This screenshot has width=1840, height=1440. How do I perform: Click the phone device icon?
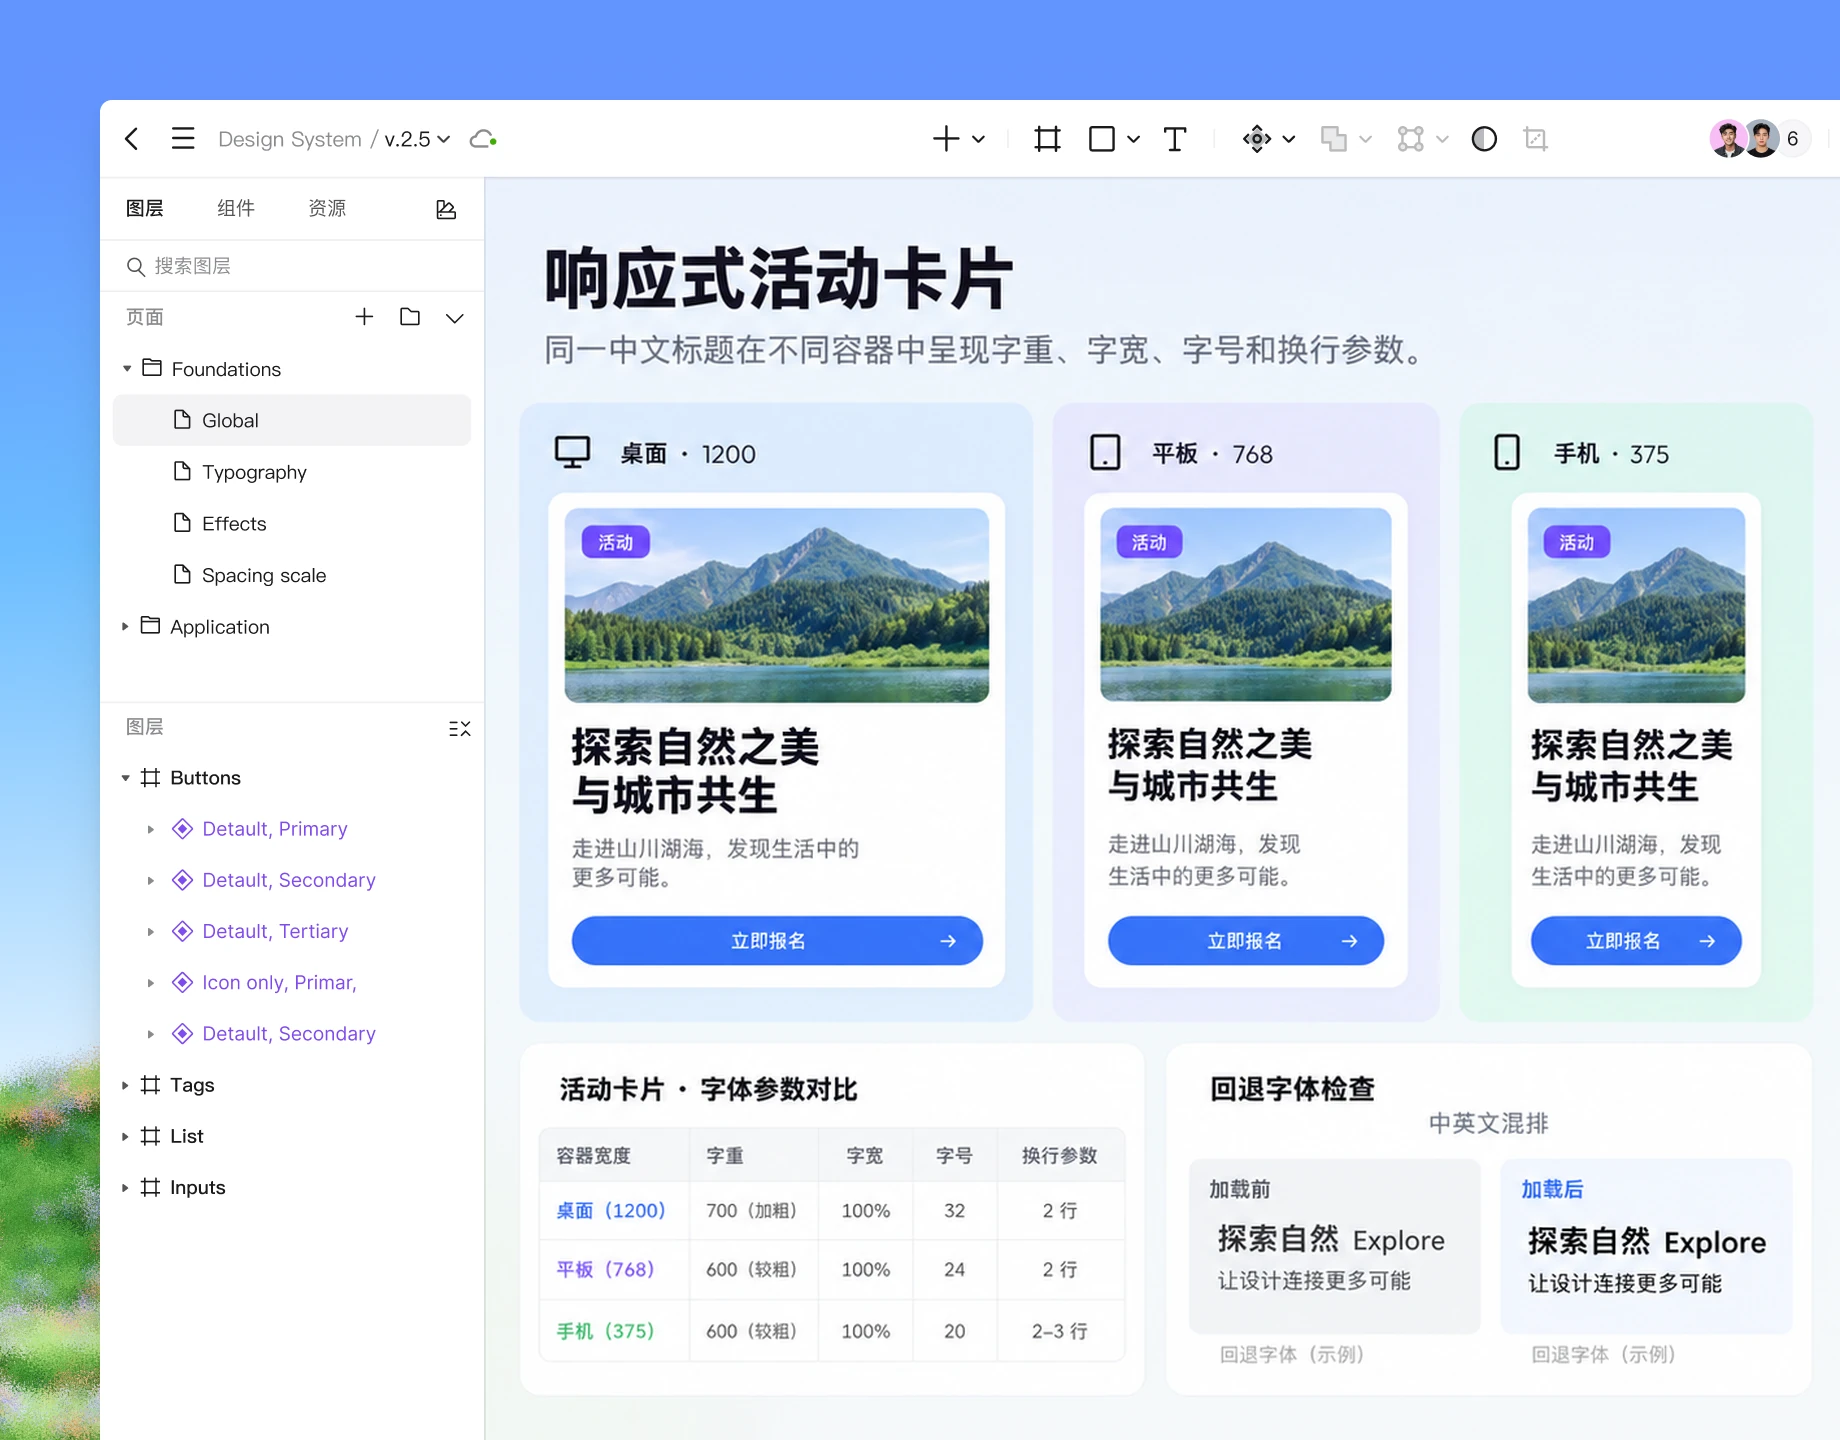pyautogui.click(x=1507, y=453)
